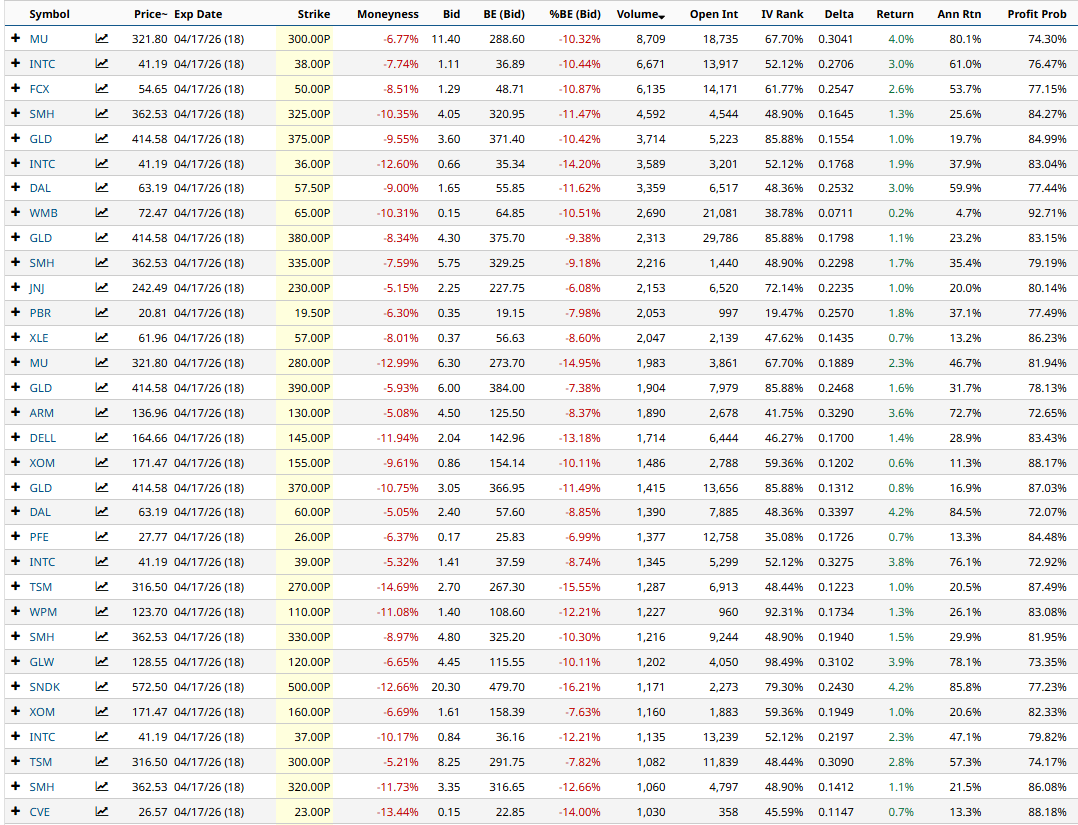
Task: Open the GLW row chart icon
Action: coord(102,662)
